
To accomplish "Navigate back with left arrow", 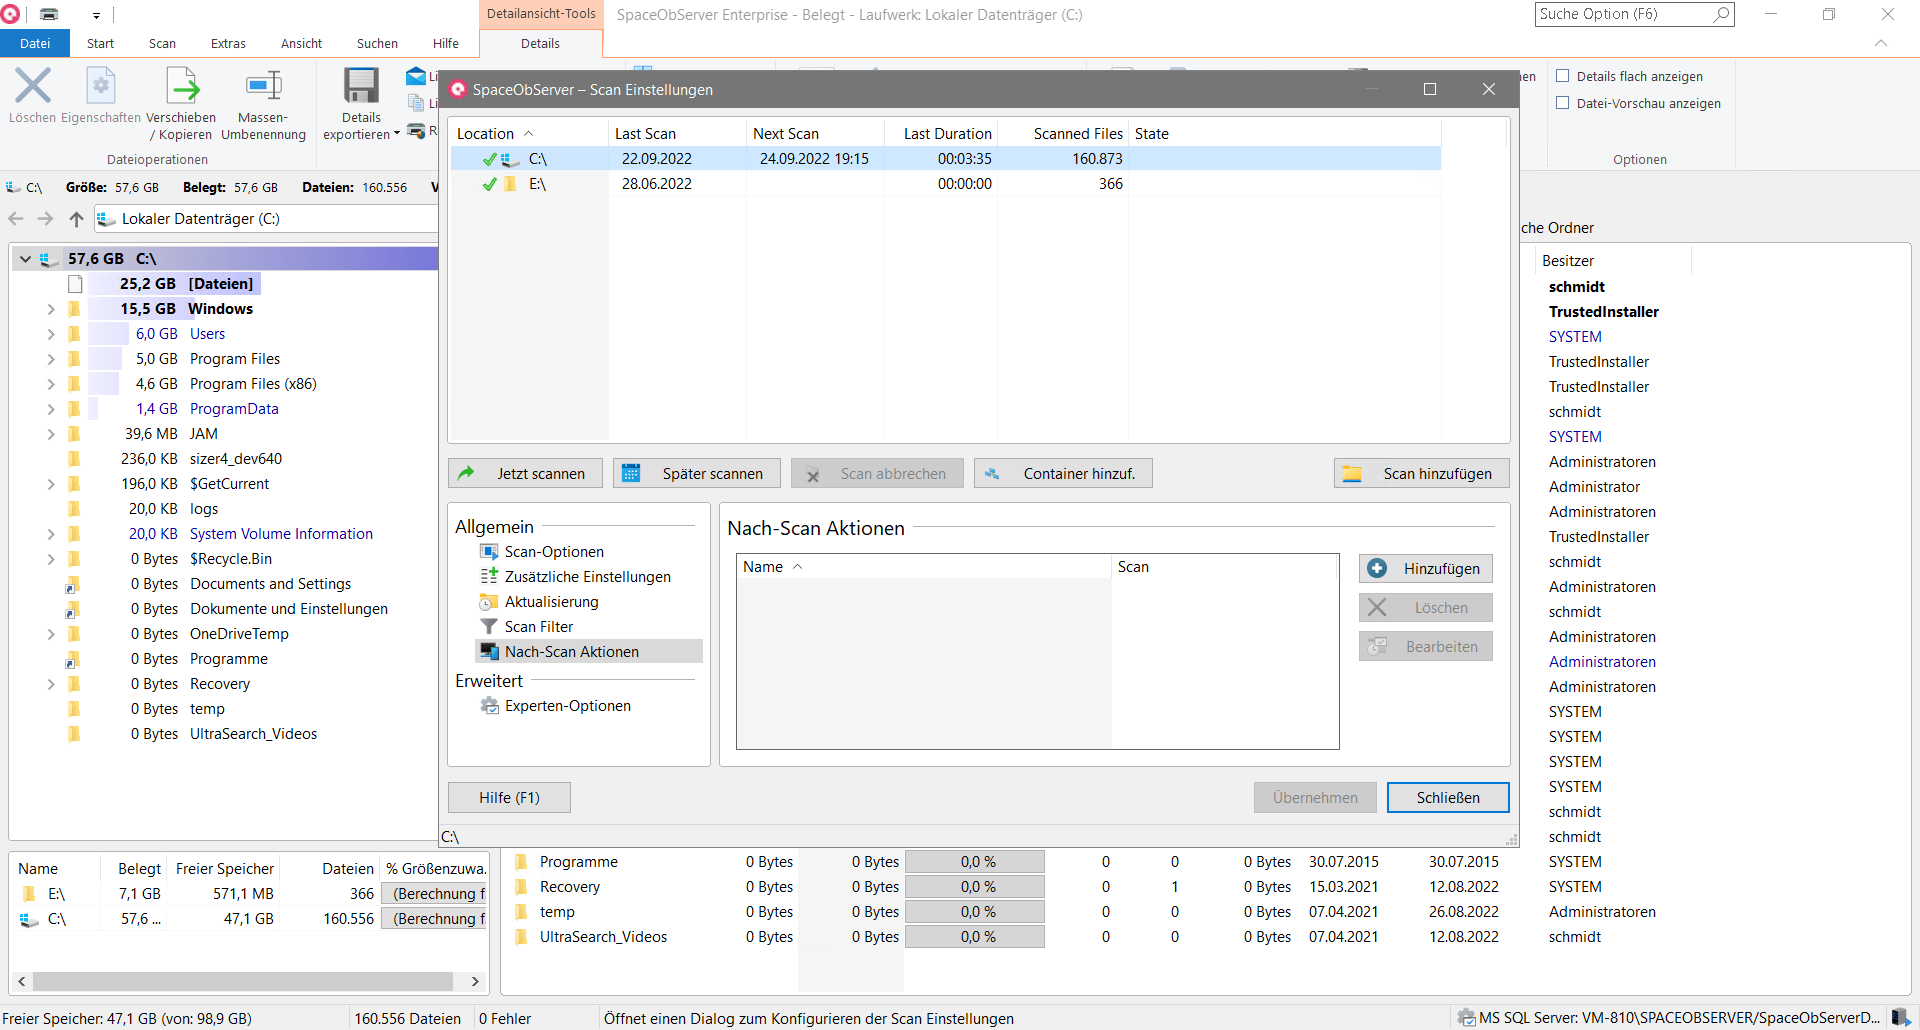I will pos(15,219).
